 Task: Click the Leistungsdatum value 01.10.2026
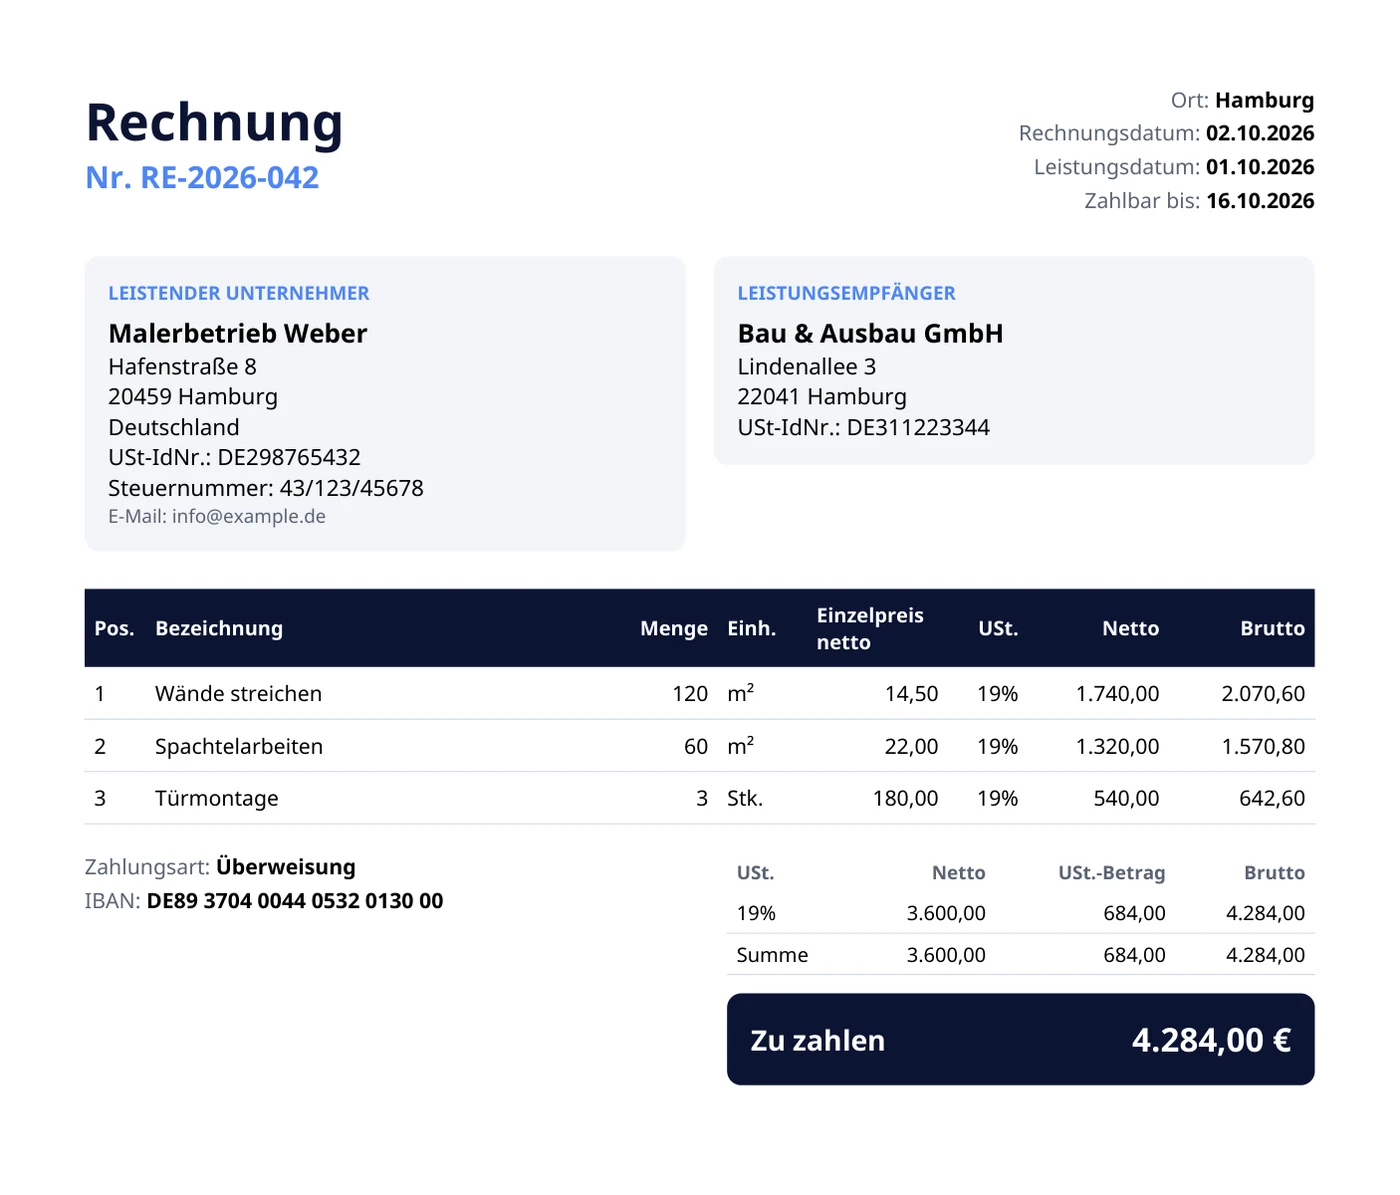1260,167
